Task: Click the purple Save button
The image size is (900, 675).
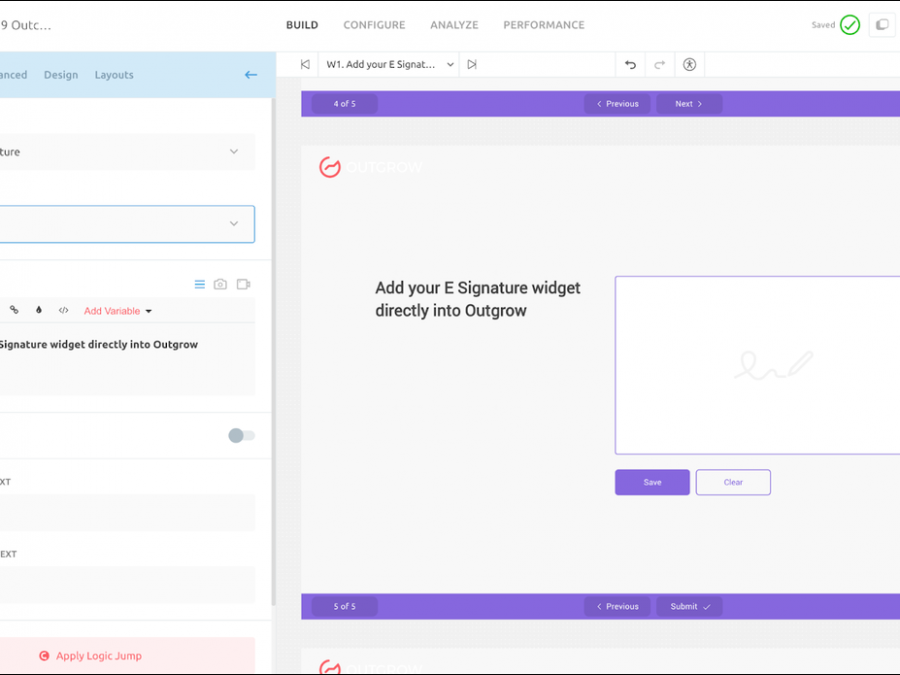Action: tap(652, 482)
